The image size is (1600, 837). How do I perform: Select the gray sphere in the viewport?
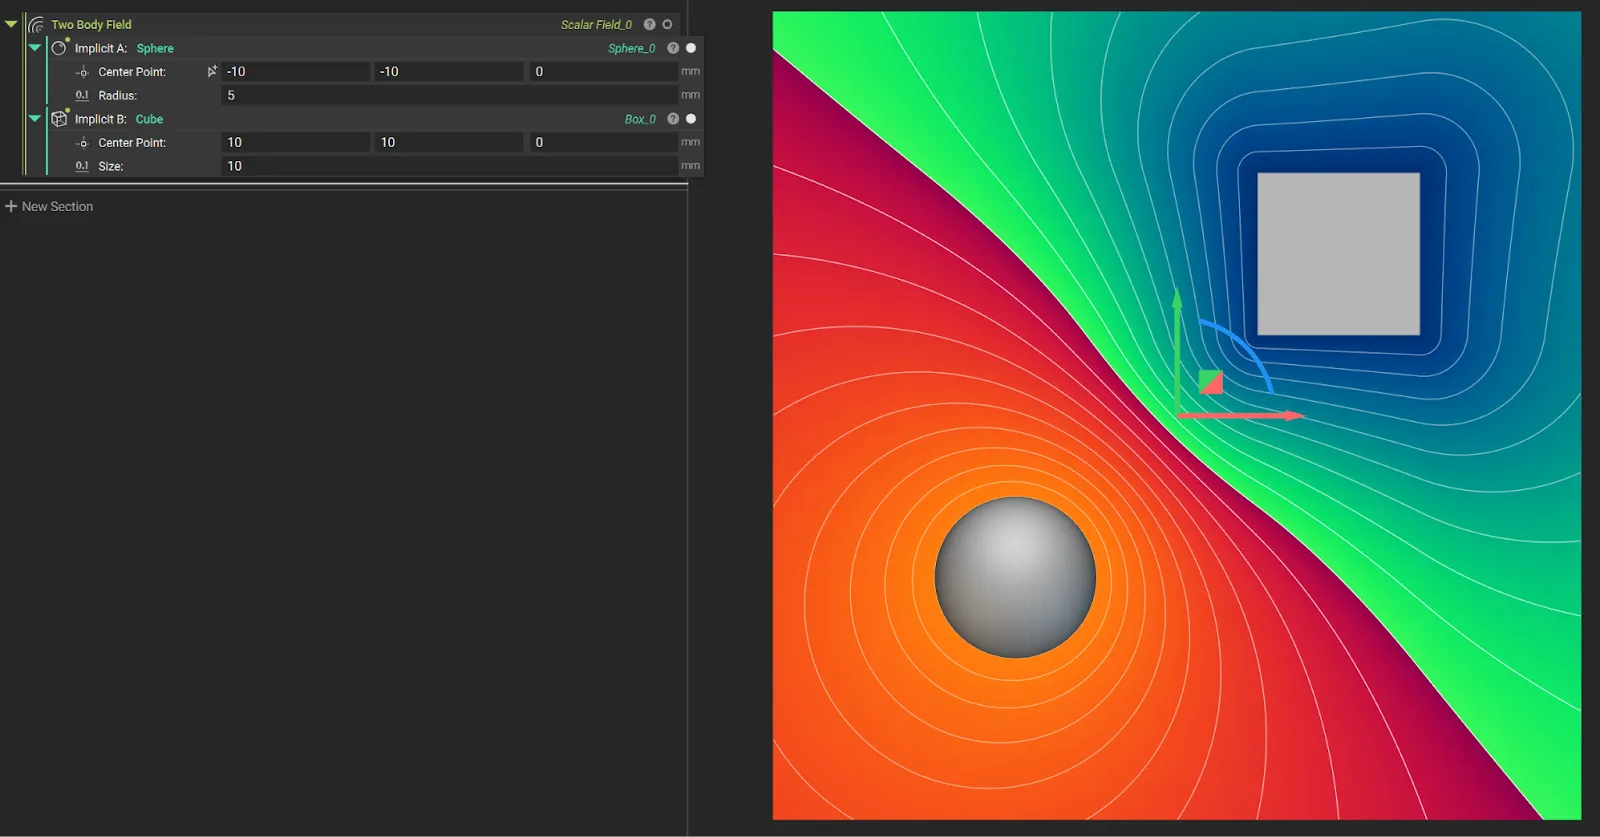(x=1015, y=577)
